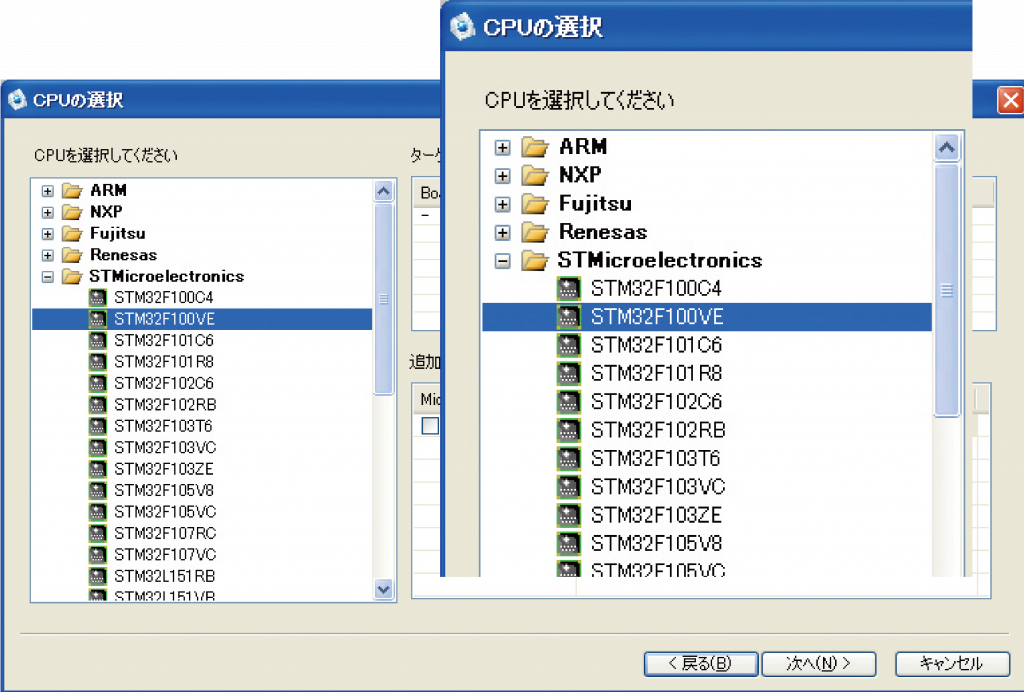Expand the Renesas node in the enlarged view
Image resolution: width=1024 pixels, height=692 pixels.
(502, 232)
